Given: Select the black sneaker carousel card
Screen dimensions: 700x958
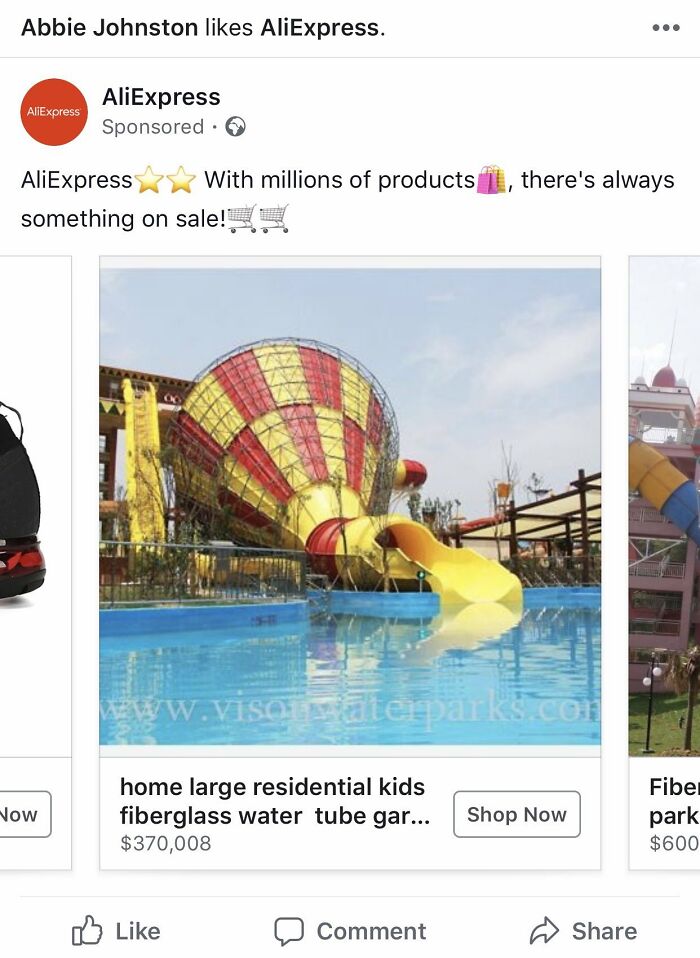Looking at the screenshot, I should click(x=35, y=562).
